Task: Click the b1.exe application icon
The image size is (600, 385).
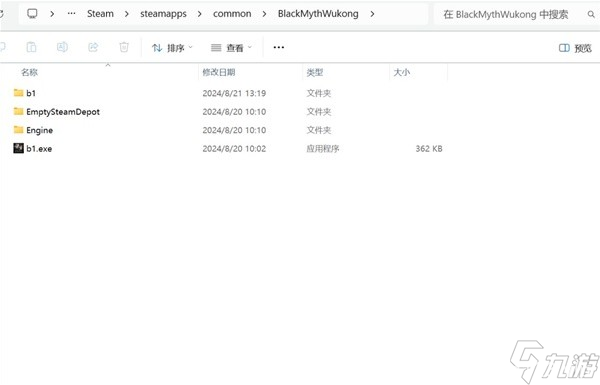Action: tap(18, 148)
